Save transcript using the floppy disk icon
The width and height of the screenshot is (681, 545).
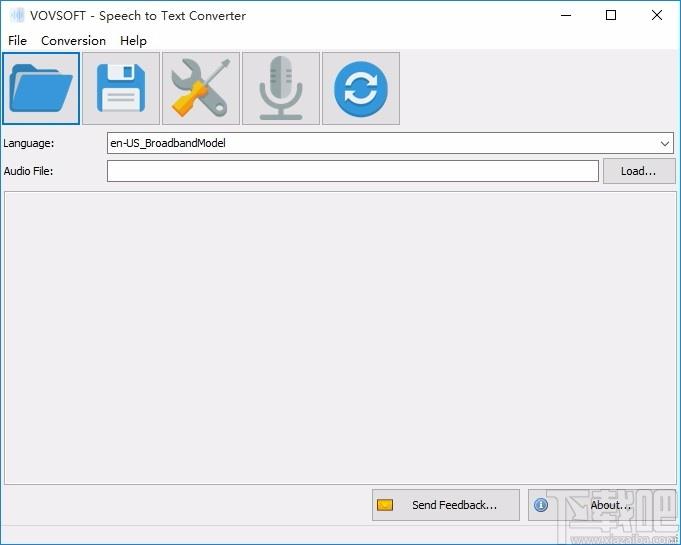121,89
